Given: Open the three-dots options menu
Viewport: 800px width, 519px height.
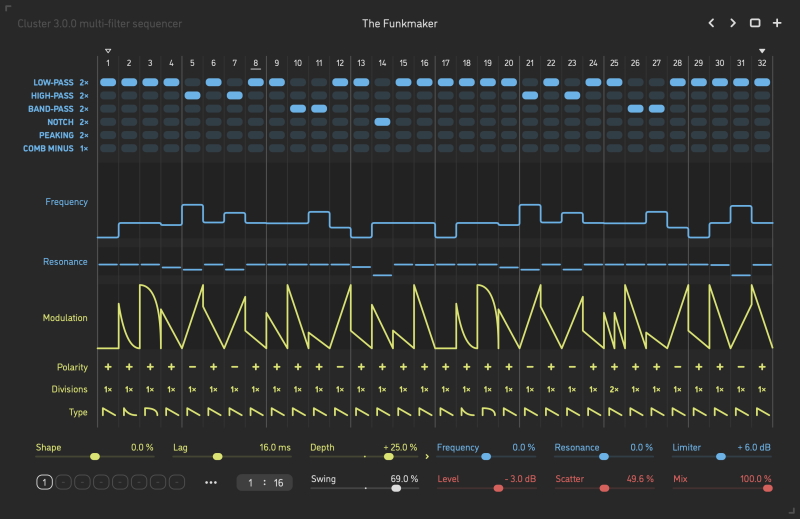Looking at the screenshot, I should [x=211, y=482].
